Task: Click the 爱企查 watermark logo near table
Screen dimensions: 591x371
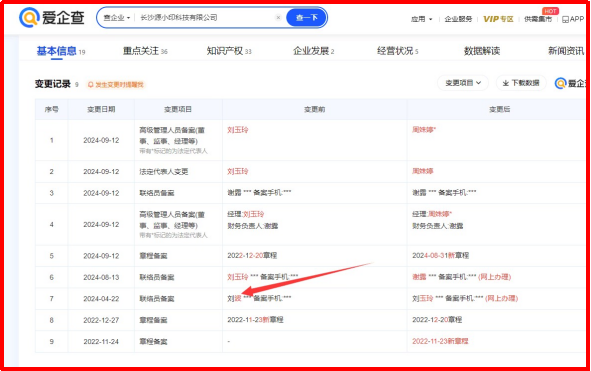Action: (x=561, y=83)
